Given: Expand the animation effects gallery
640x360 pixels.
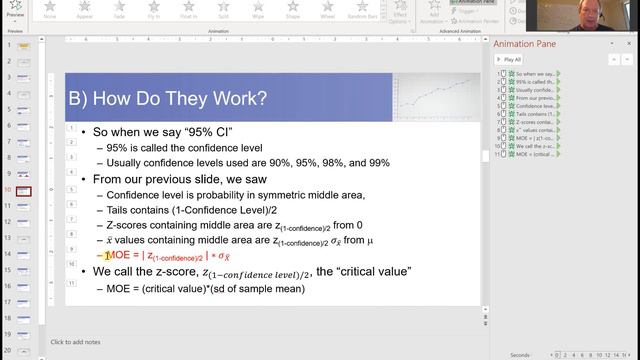Looking at the screenshot, I should pos(383,18).
